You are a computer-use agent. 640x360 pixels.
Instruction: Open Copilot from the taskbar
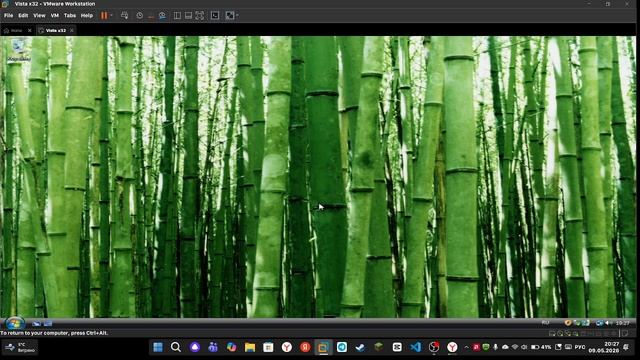click(231, 347)
